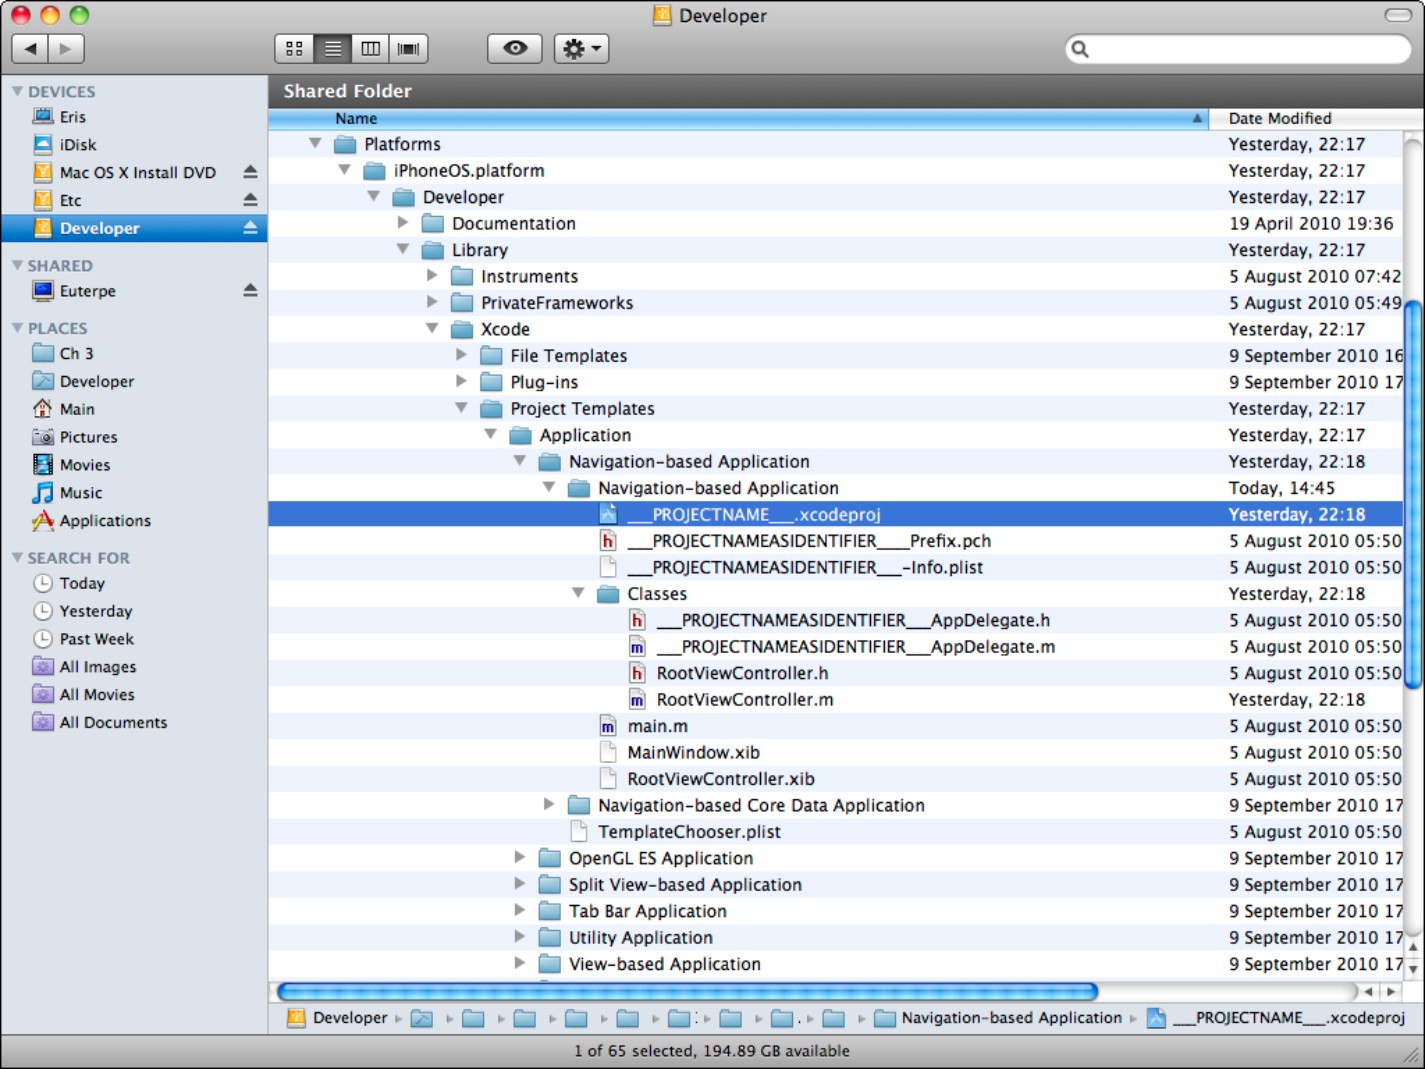This screenshot has height=1069, width=1425.
Task: Expand the OpenGL ES Application folder
Action: 520,857
